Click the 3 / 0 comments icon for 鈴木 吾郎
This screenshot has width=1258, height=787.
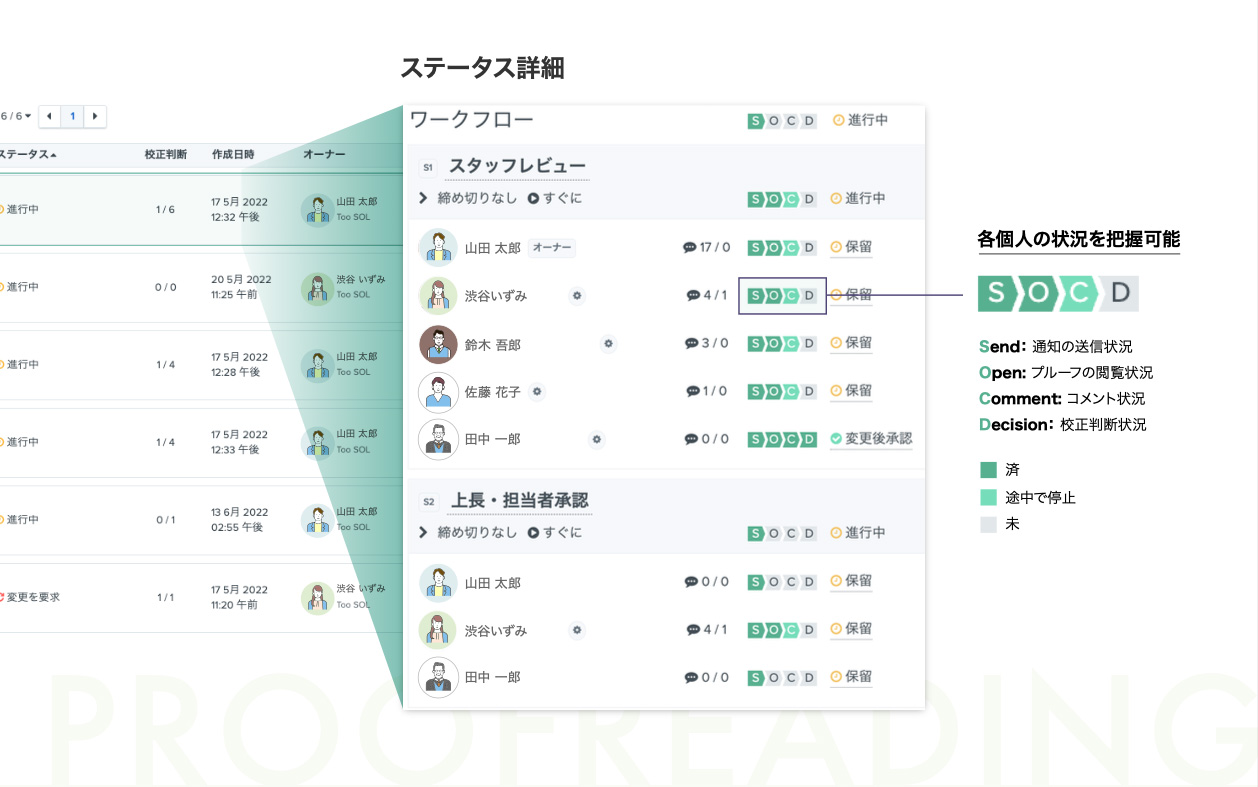[x=691, y=343]
